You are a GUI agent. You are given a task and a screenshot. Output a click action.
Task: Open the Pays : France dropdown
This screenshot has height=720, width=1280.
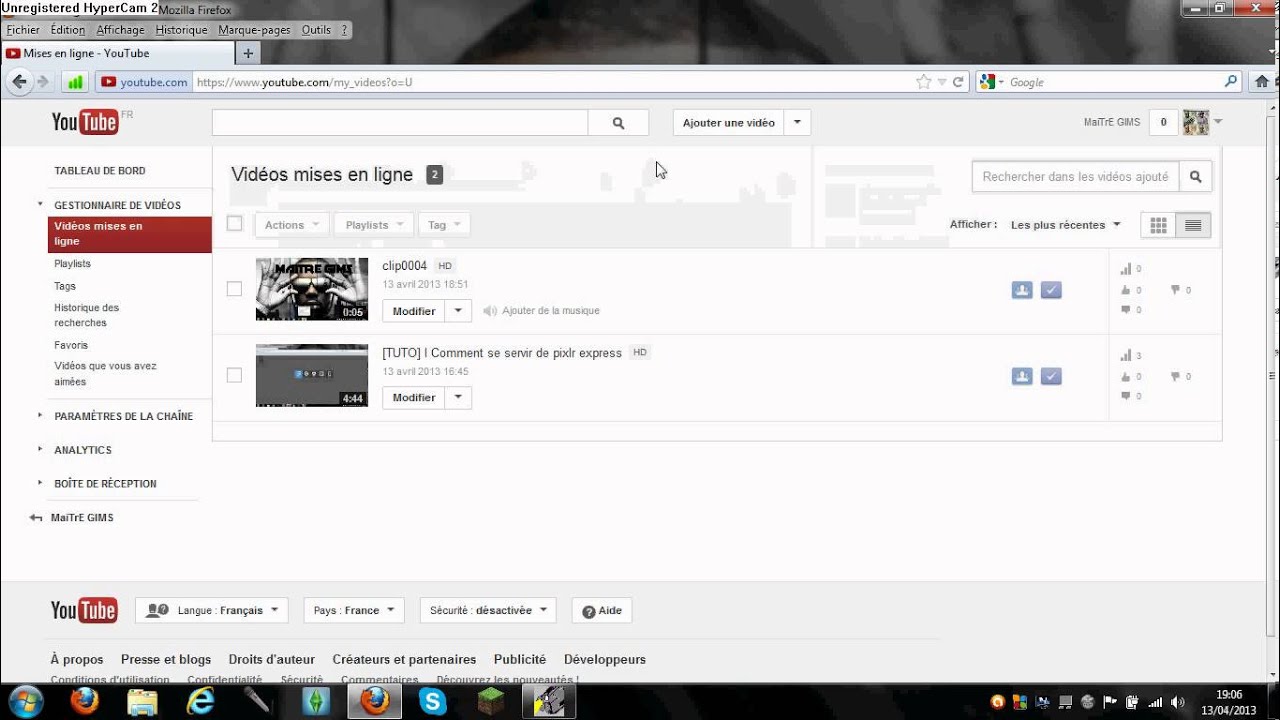pos(354,610)
